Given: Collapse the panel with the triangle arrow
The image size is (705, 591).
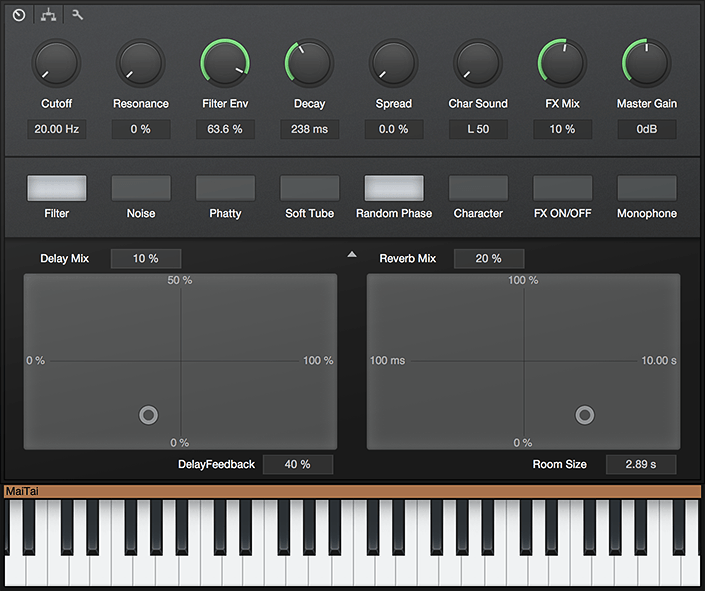Looking at the screenshot, I should click(352, 255).
